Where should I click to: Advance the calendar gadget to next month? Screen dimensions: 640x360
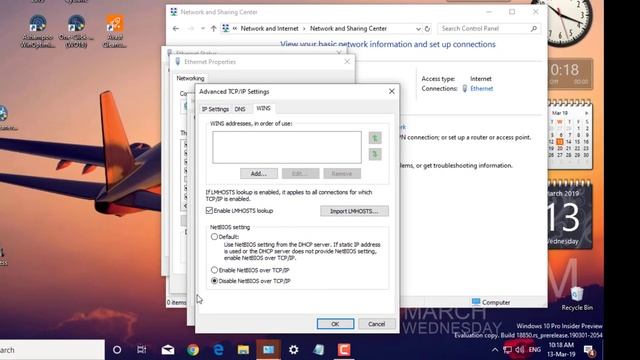tap(586, 113)
